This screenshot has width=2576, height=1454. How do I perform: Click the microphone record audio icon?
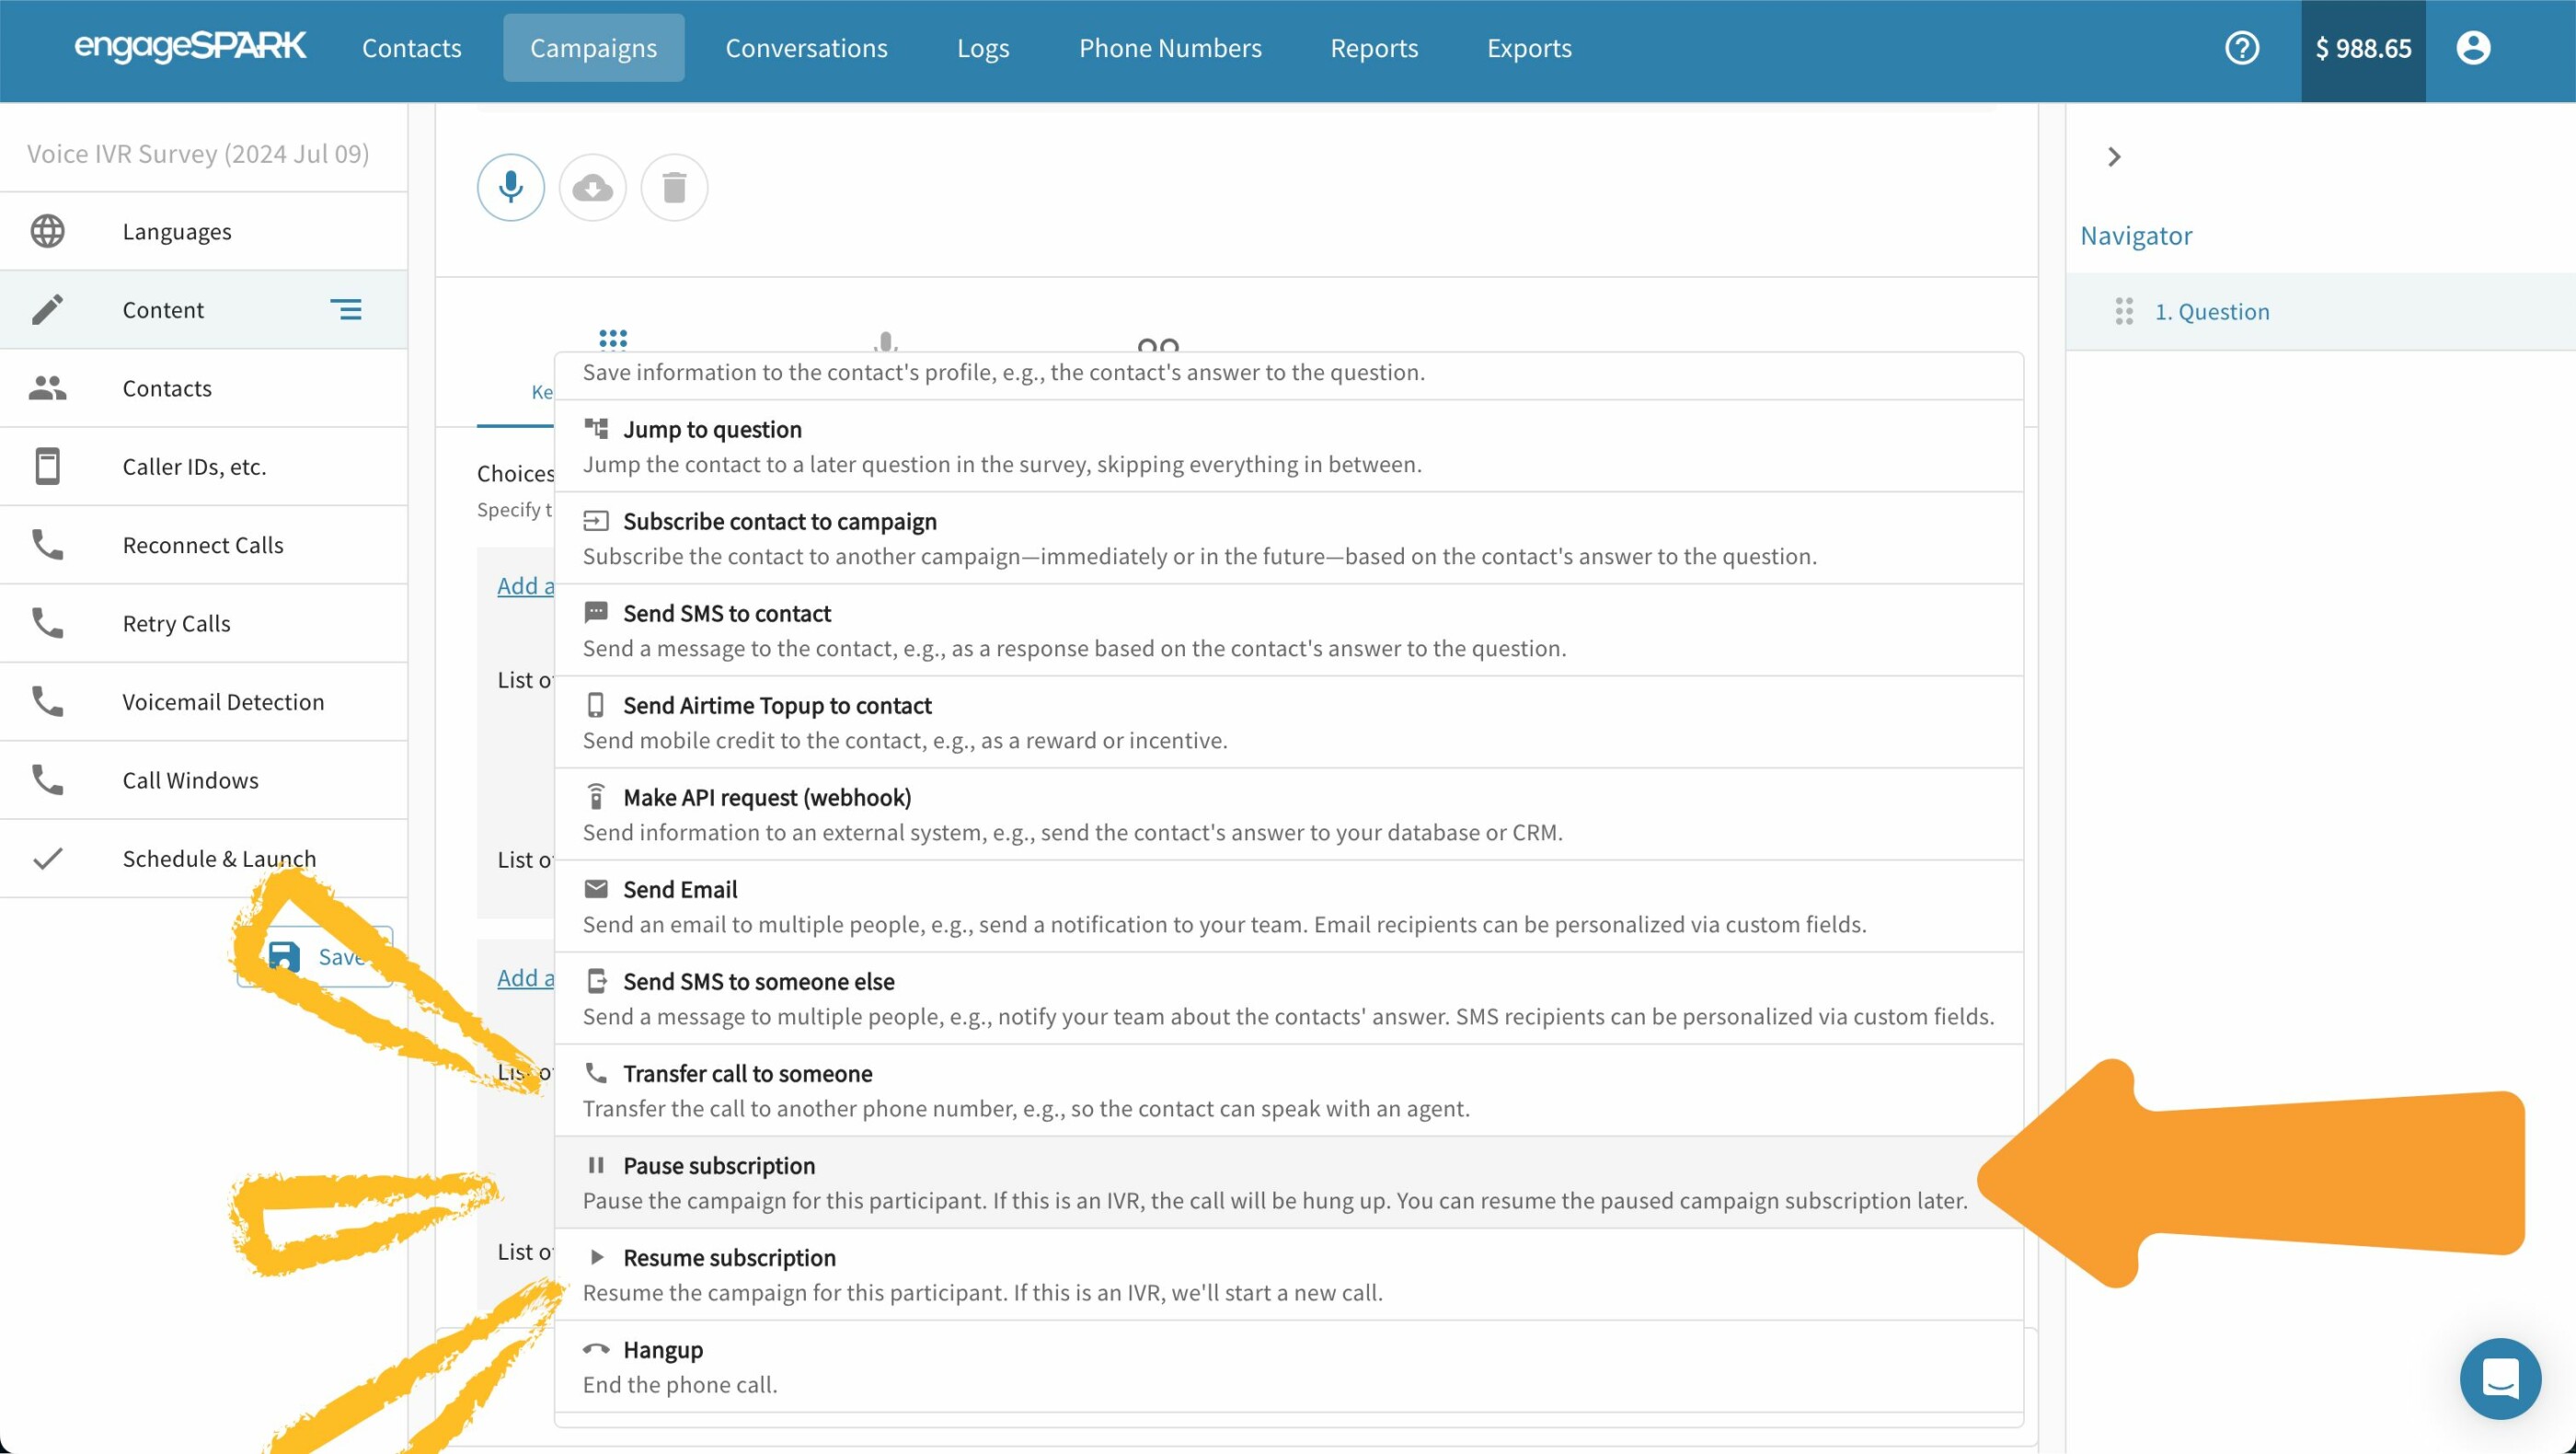pyautogui.click(x=510, y=187)
